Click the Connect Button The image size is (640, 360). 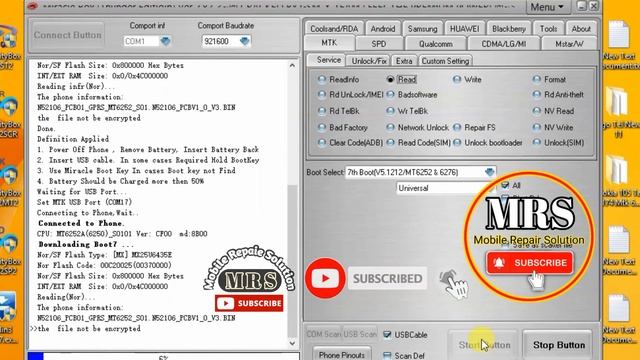pos(67,35)
